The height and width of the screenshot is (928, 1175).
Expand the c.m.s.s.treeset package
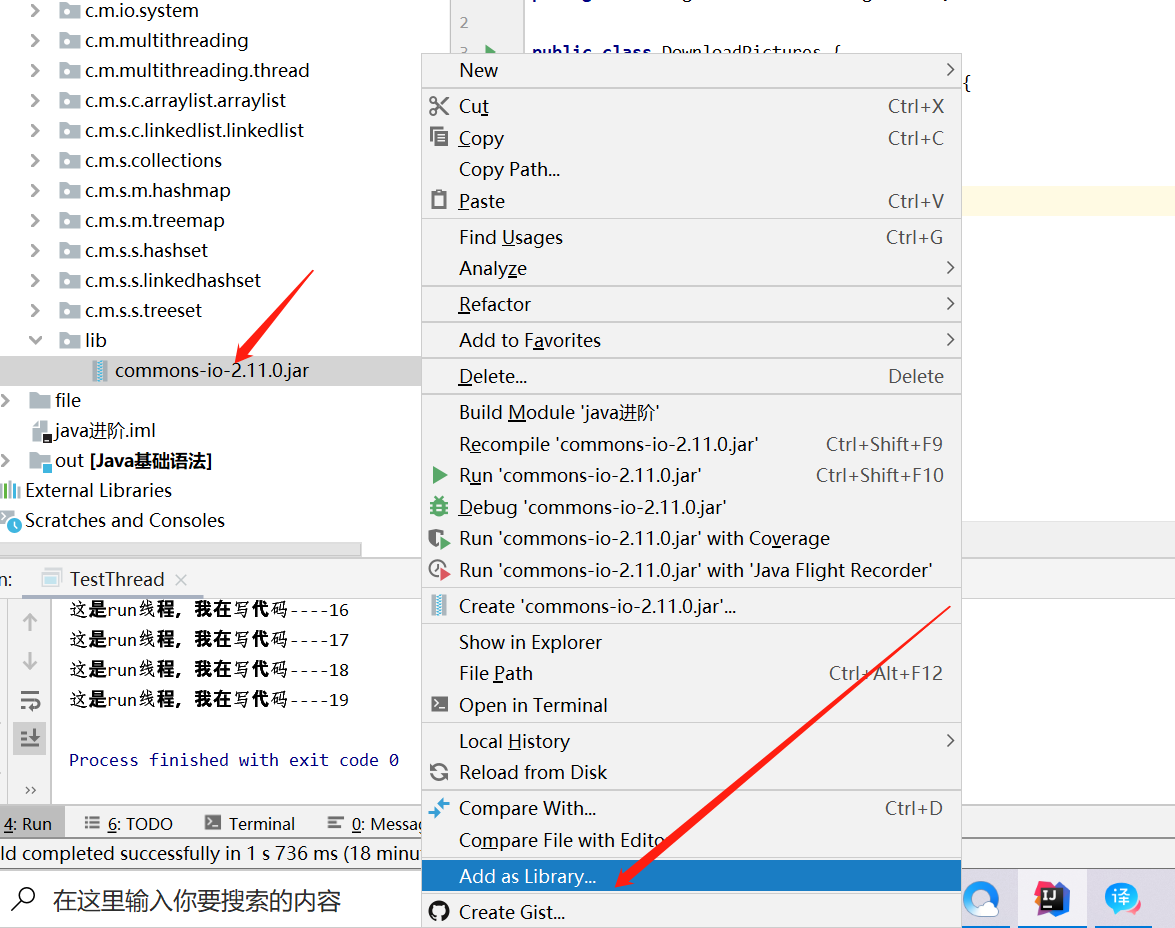point(34,310)
